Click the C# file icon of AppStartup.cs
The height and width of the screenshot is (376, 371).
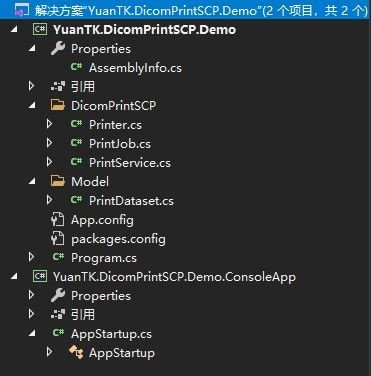click(58, 333)
